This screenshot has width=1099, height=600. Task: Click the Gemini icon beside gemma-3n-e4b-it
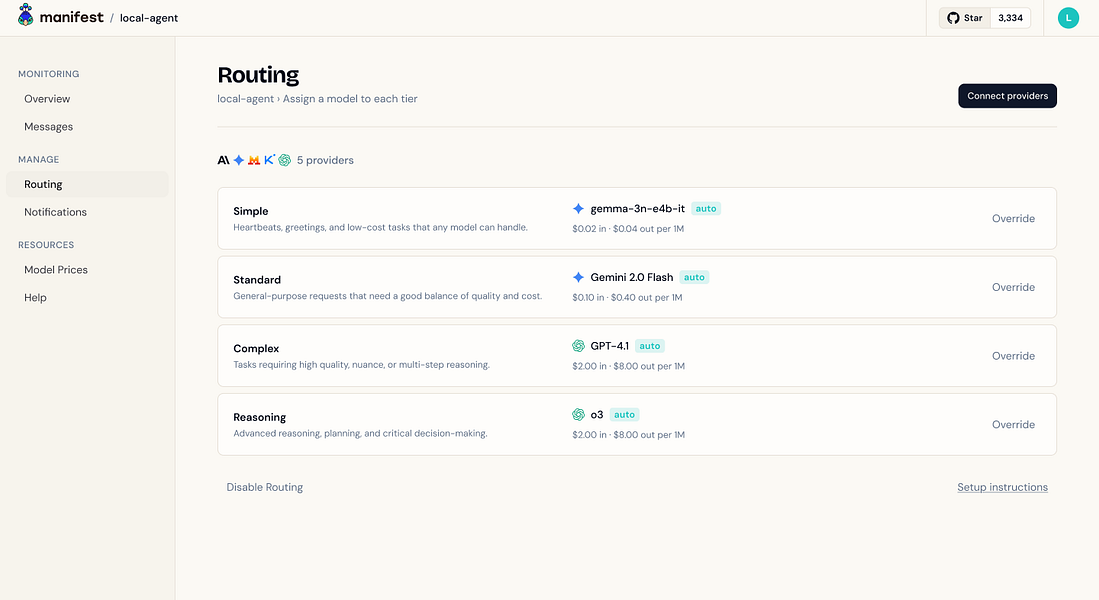pyautogui.click(x=578, y=209)
